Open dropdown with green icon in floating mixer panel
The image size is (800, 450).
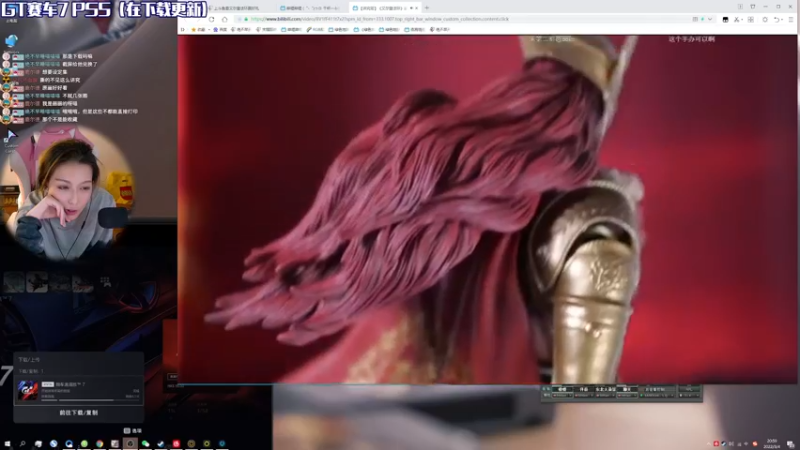click(657, 395)
